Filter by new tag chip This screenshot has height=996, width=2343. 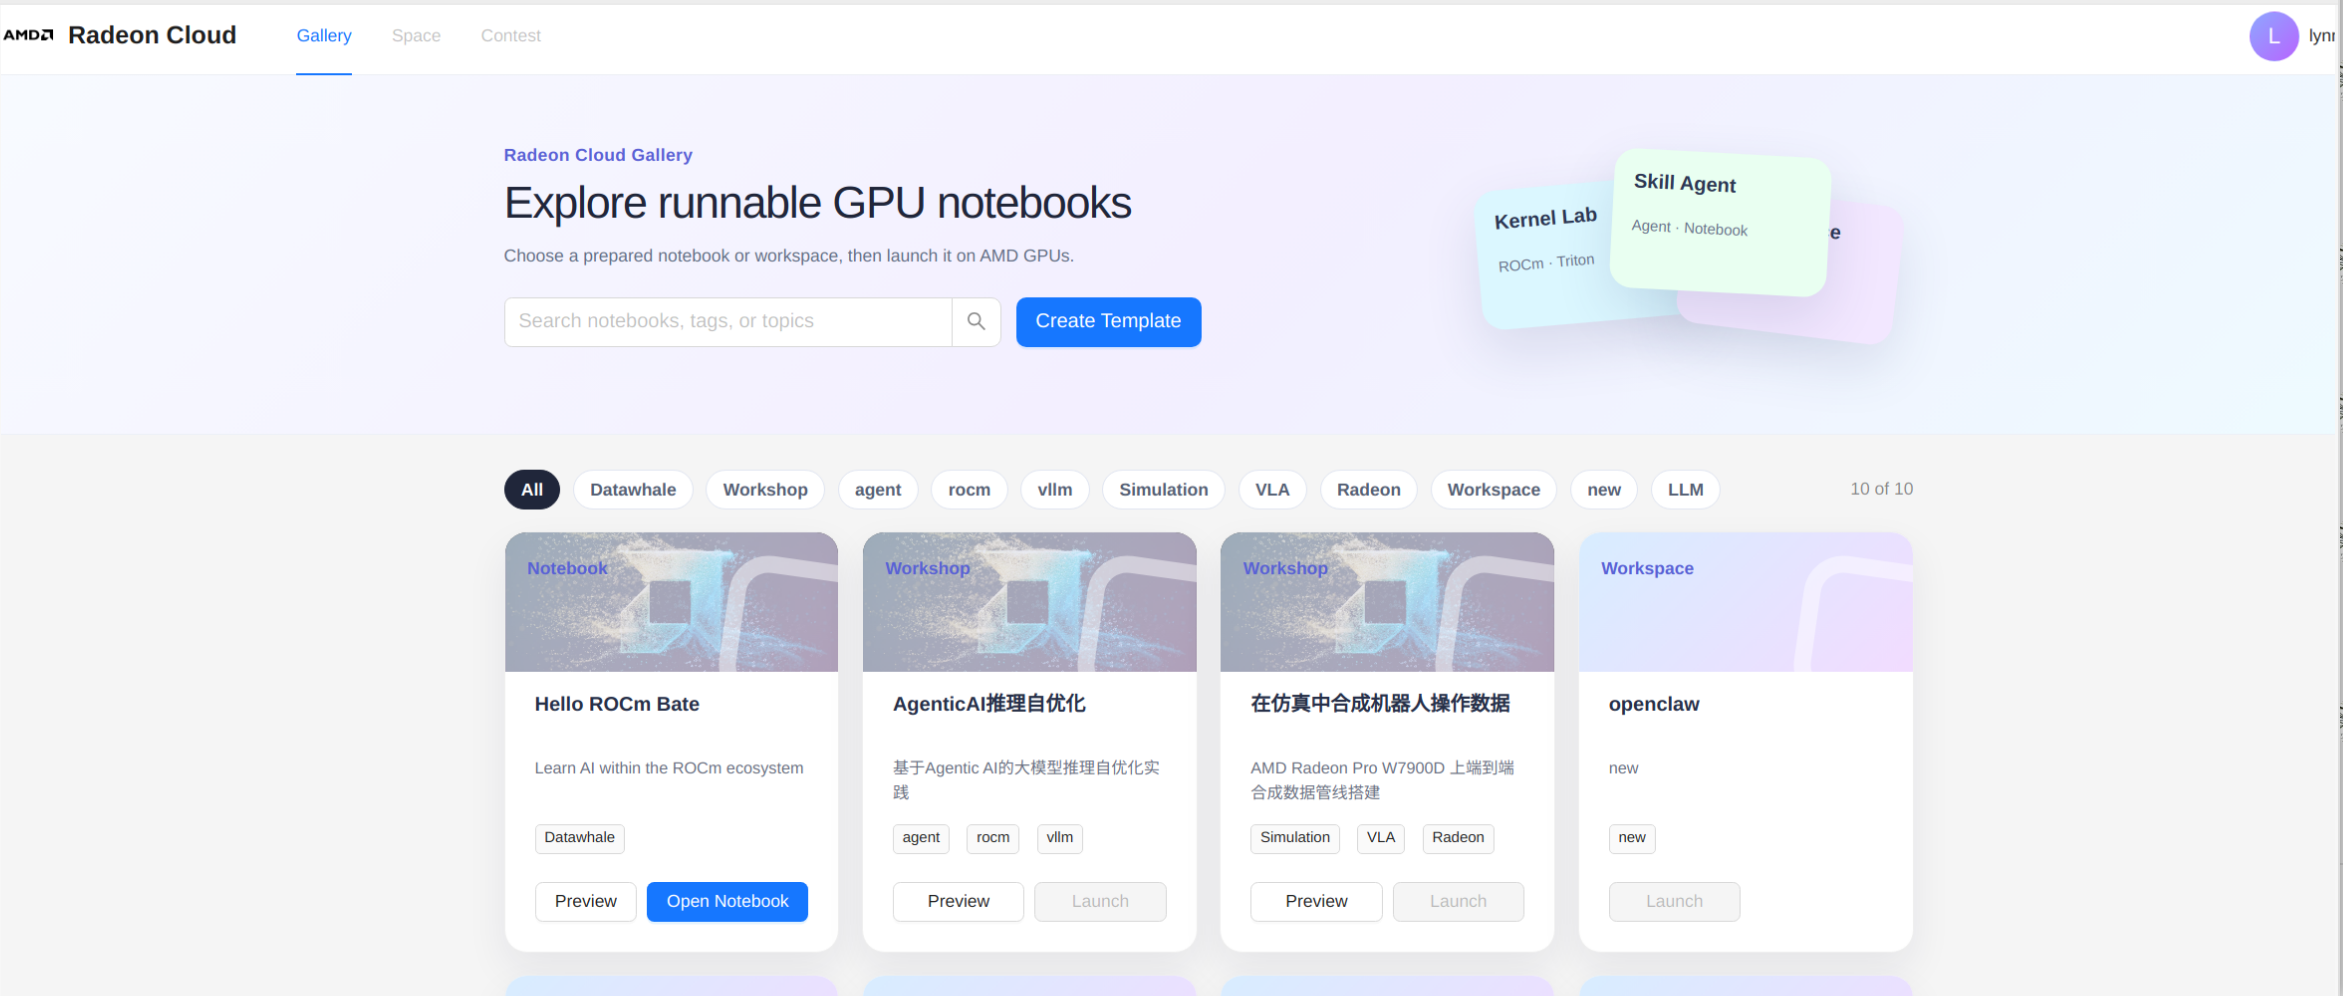coord(1604,489)
